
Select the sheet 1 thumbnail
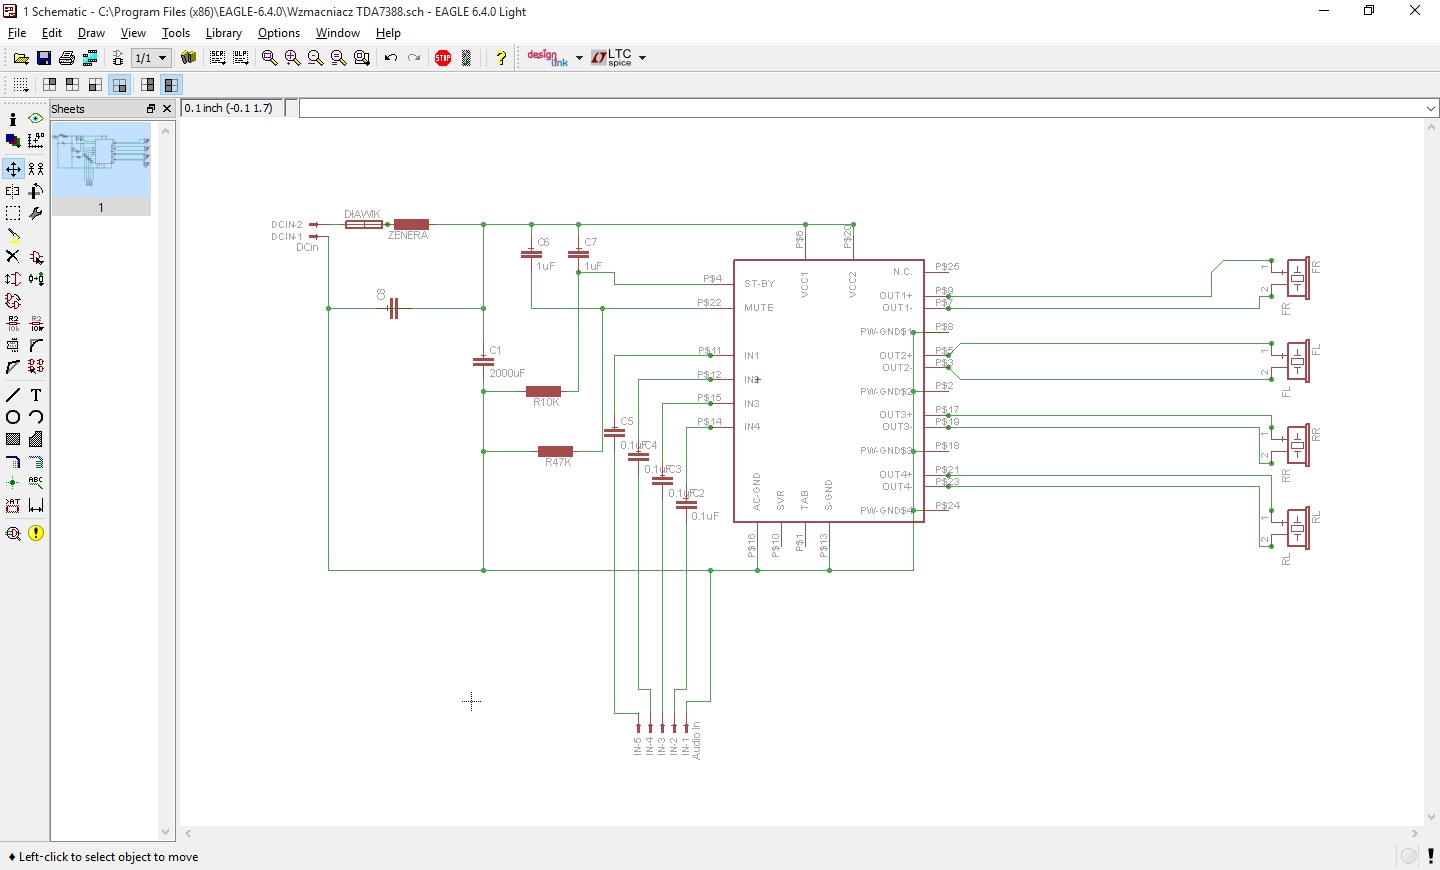click(101, 168)
